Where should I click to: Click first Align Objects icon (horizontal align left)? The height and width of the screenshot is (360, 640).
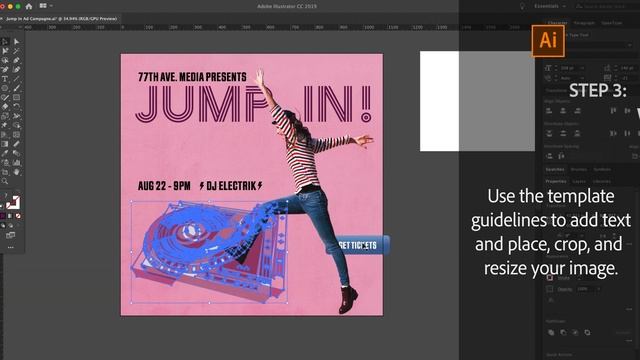tap(549, 111)
